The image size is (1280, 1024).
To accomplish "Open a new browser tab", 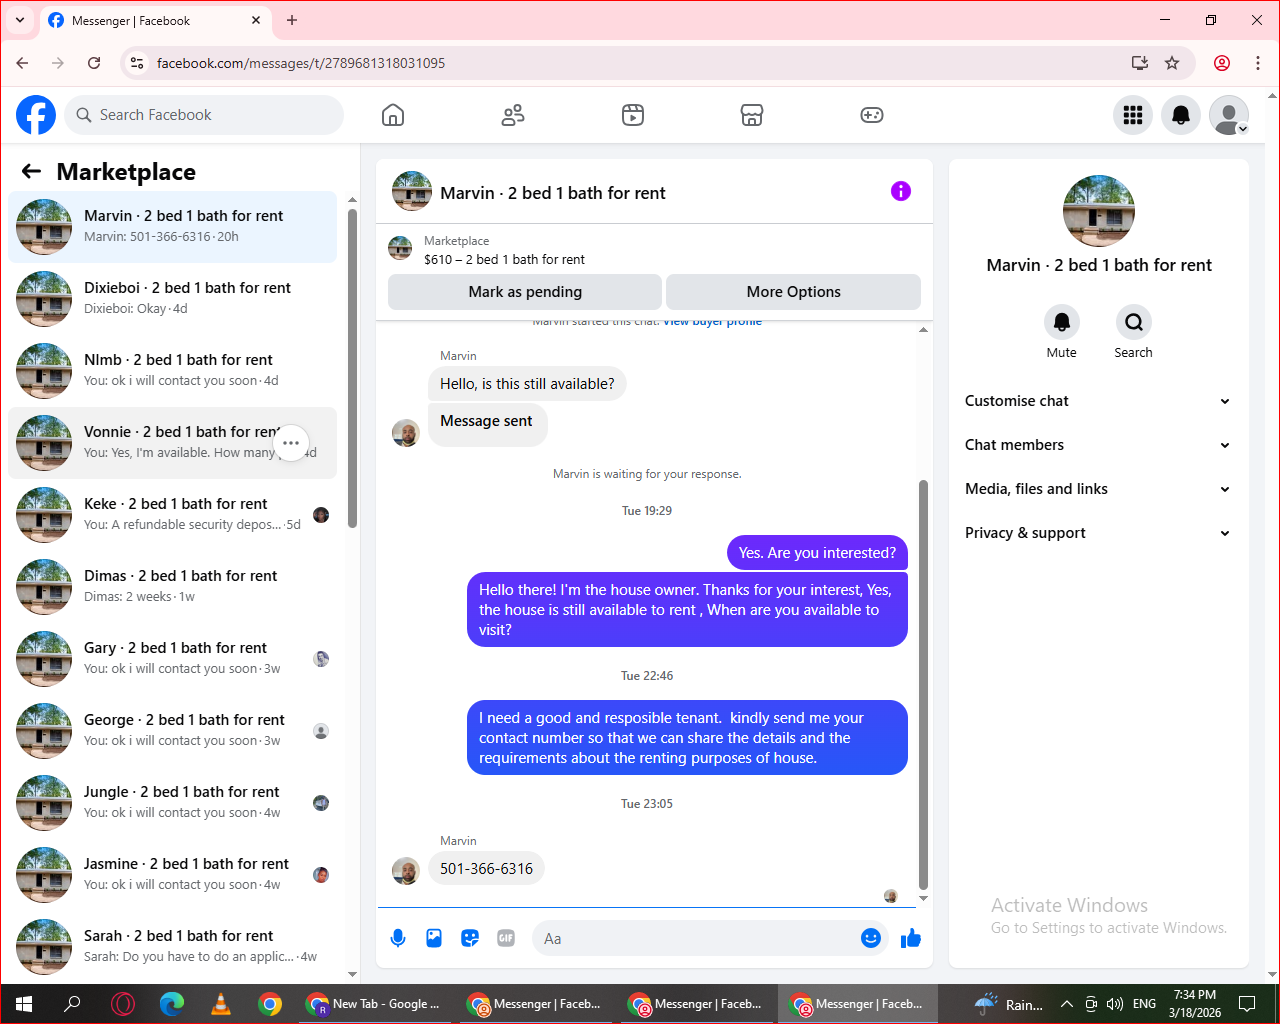I will (x=292, y=20).
